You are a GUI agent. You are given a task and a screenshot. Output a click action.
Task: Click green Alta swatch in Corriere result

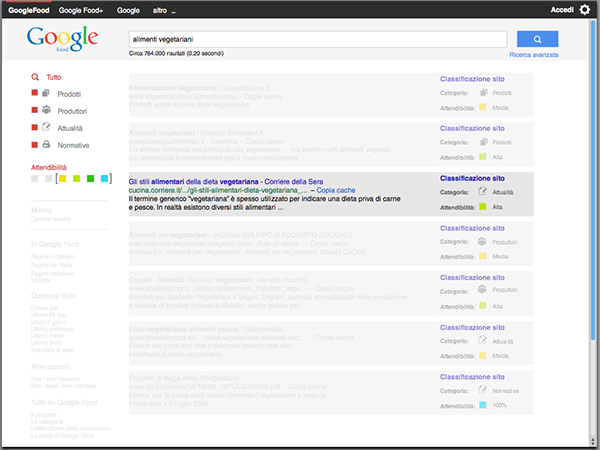point(483,207)
